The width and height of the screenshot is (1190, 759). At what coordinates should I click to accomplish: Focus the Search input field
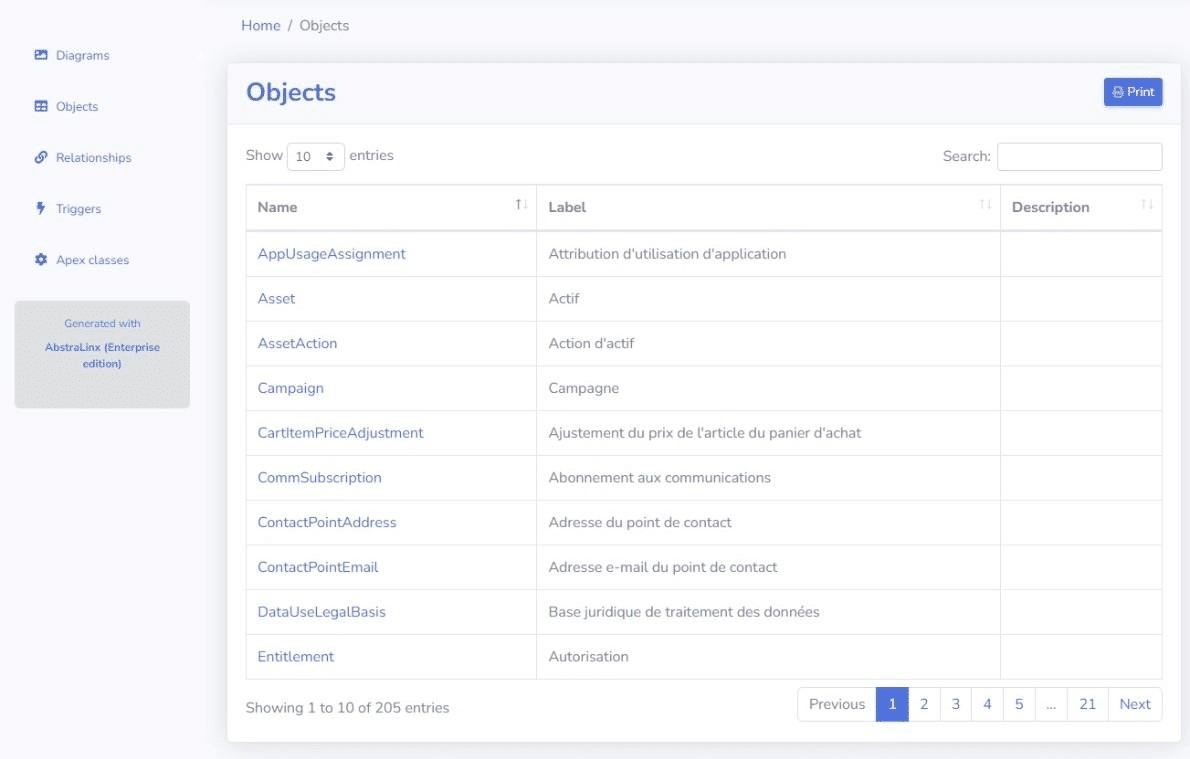1079,157
